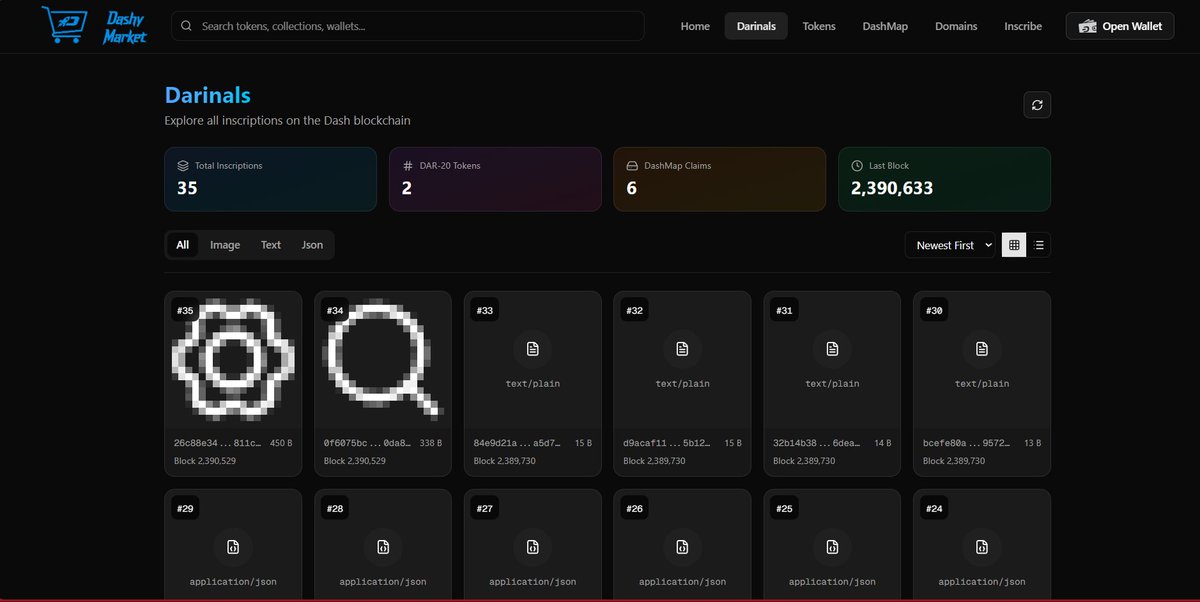This screenshot has height=602, width=1200.
Task: Focus the search tokens, collections, wallets field
Action: click(x=407, y=26)
